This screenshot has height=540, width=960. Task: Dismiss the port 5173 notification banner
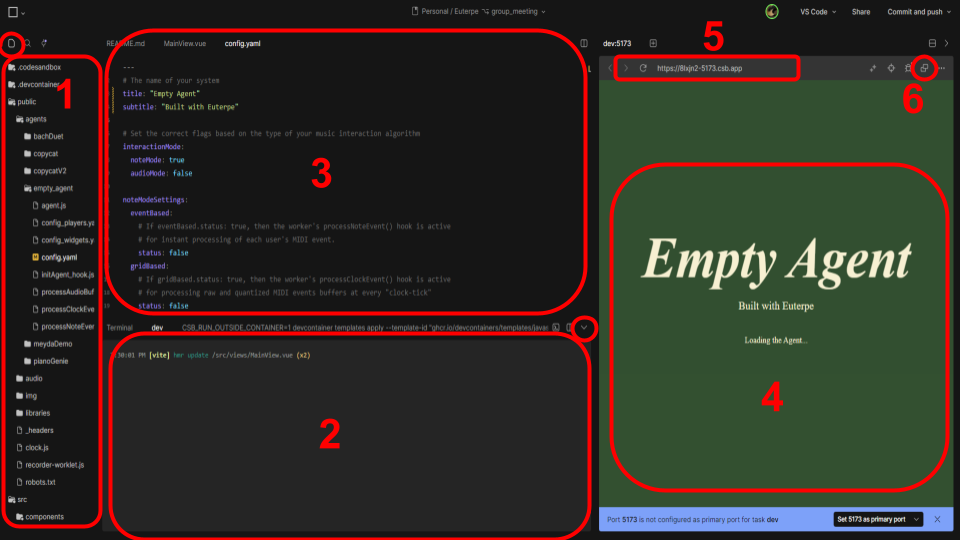(x=937, y=519)
